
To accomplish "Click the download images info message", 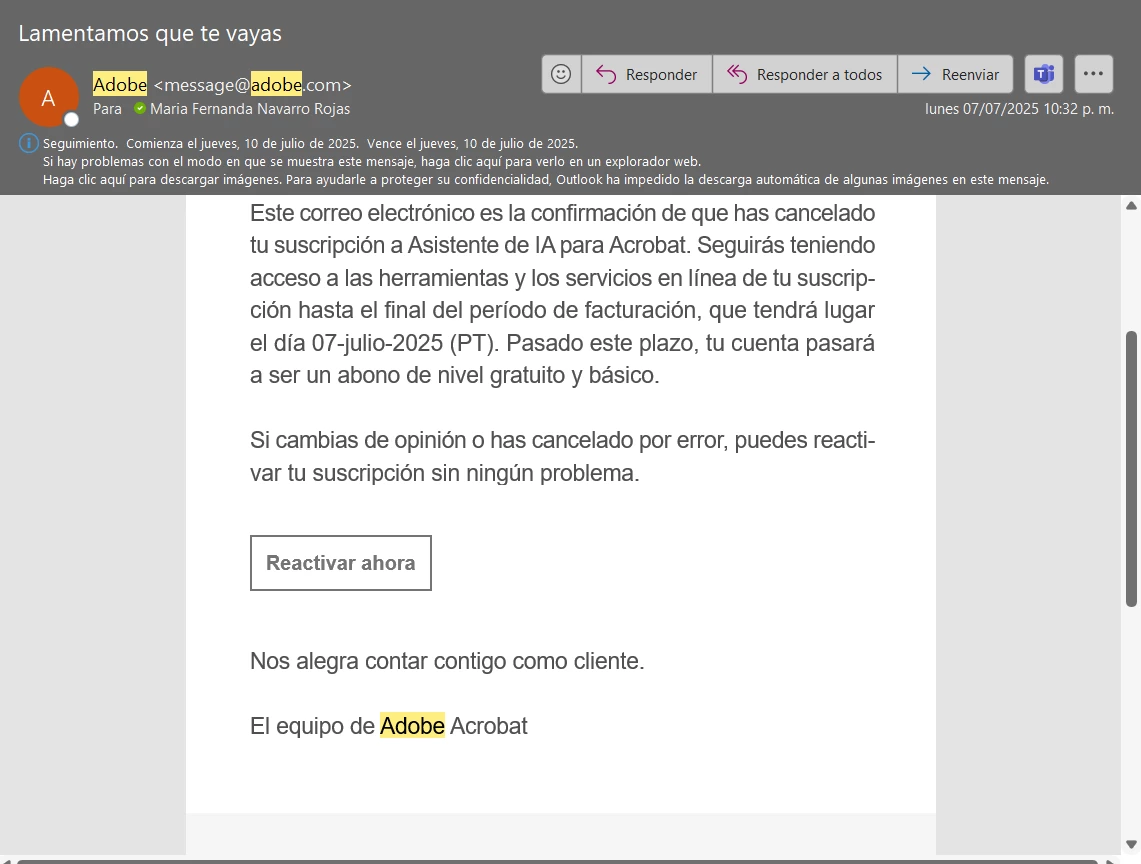I will click(546, 179).
